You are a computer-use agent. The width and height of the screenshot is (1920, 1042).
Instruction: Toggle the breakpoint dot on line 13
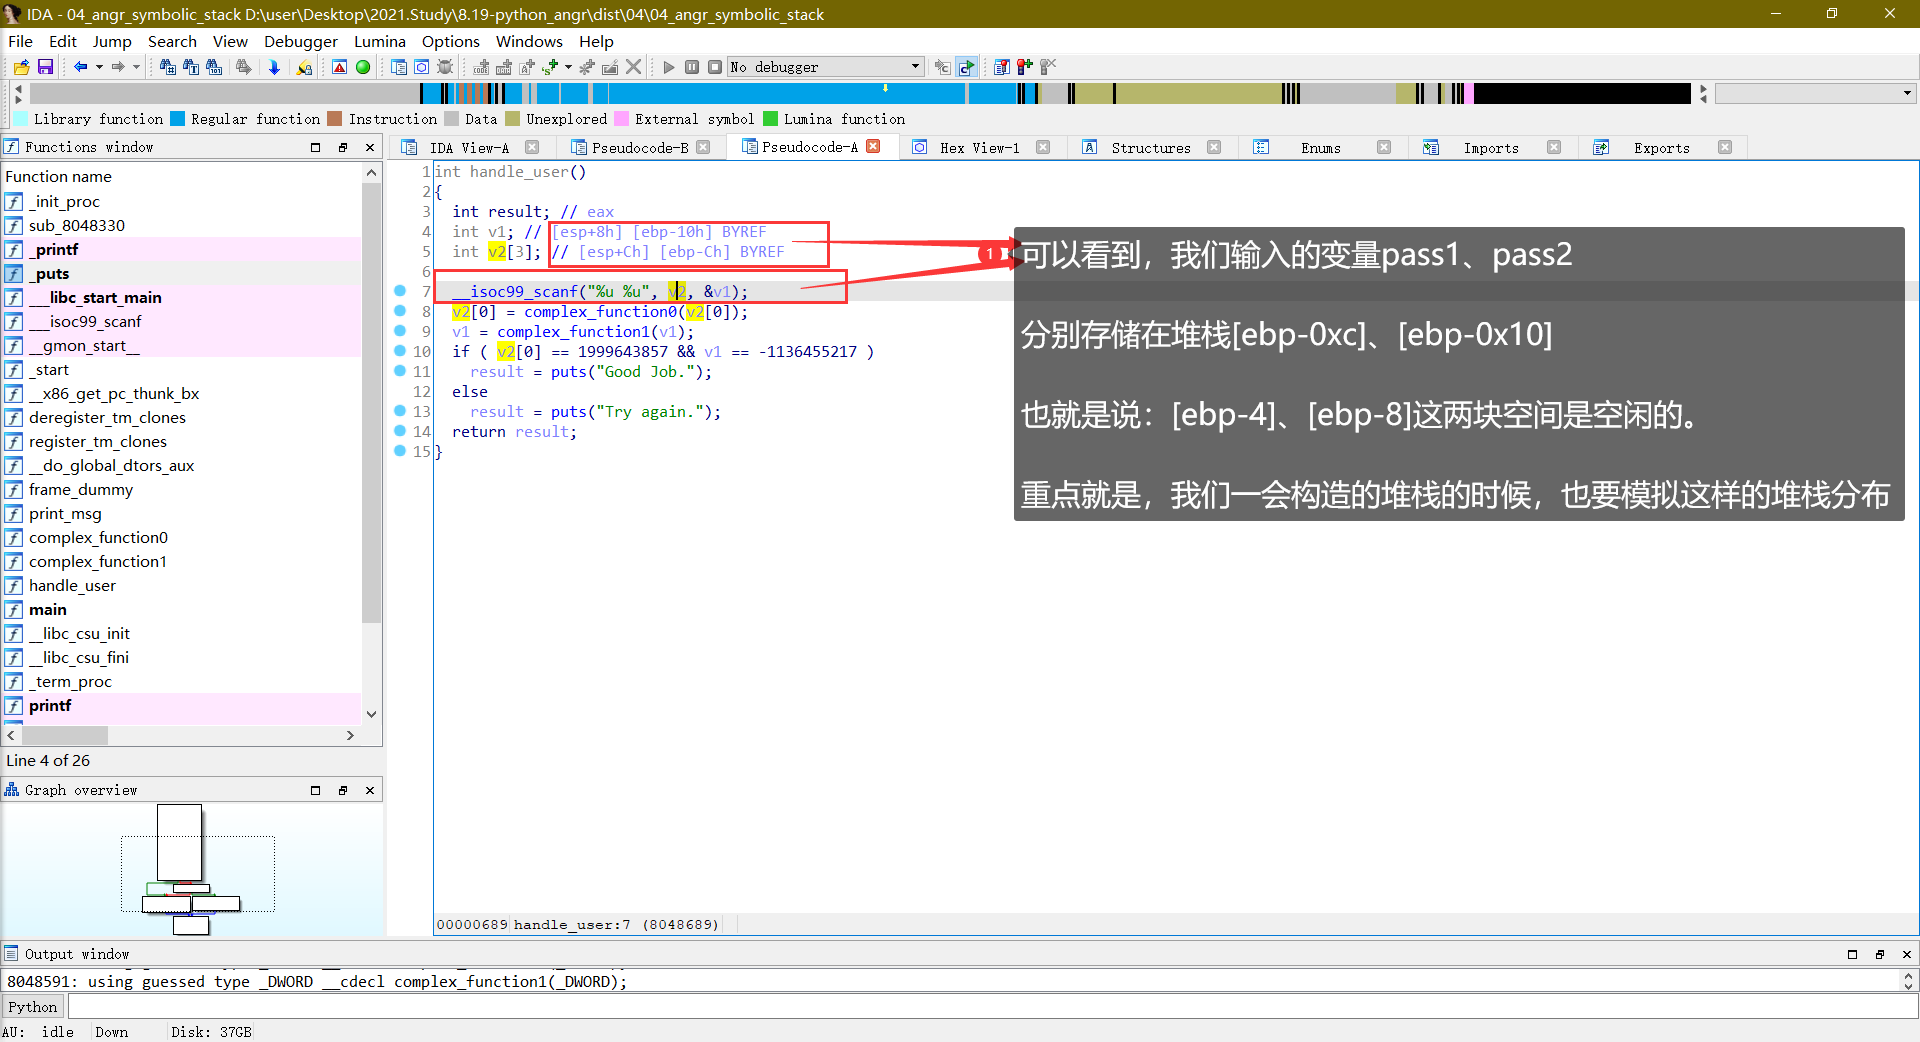400,411
